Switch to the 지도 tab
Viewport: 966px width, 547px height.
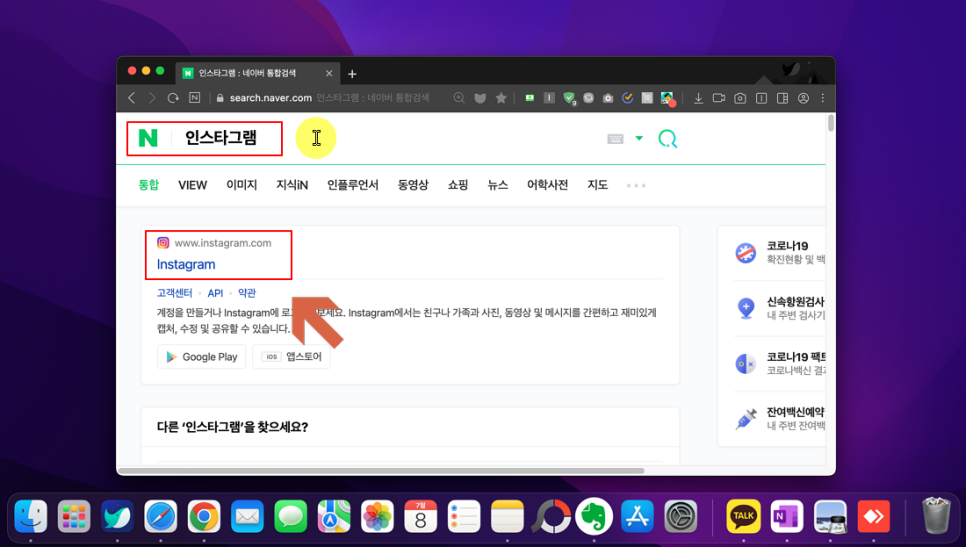point(598,185)
